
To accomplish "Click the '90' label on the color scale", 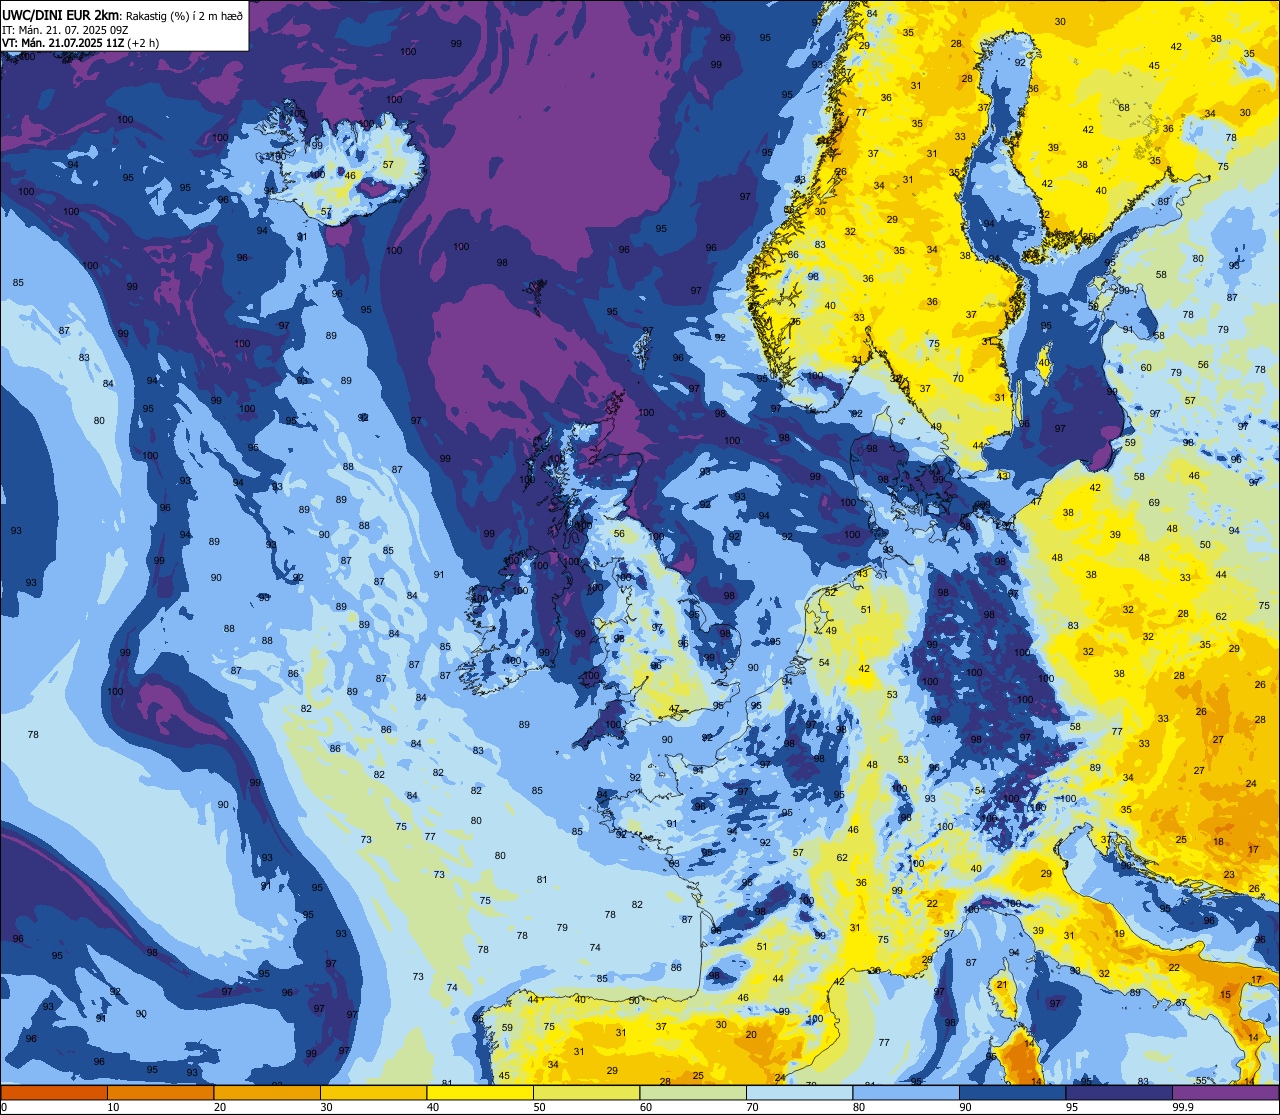I will 965,1107.
